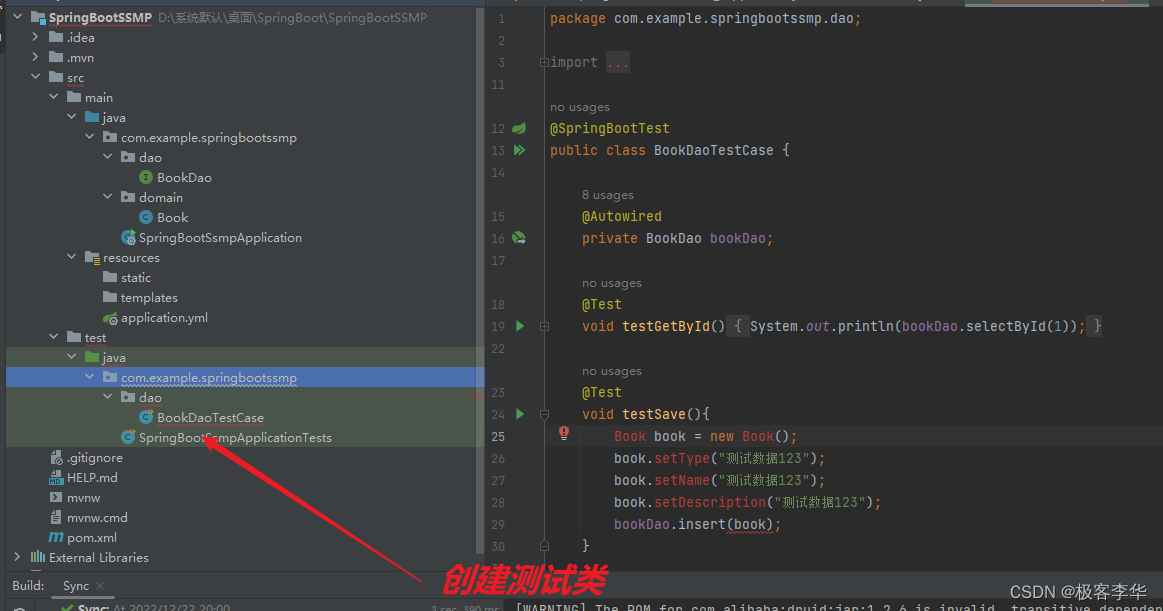Collapse the main folder
Image resolution: width=1163 pixels, height=611 pixels.
(53, 96)
